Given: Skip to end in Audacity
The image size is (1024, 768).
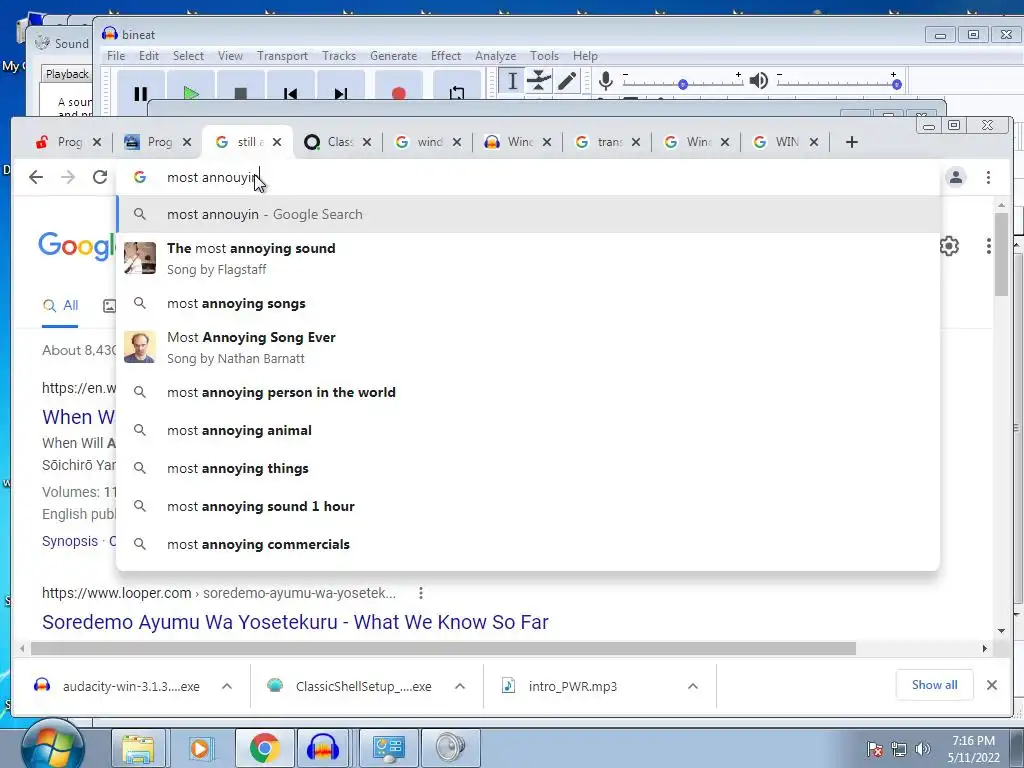Looking at the screenshot, I should pyautogui.click(x=341, y=86).
